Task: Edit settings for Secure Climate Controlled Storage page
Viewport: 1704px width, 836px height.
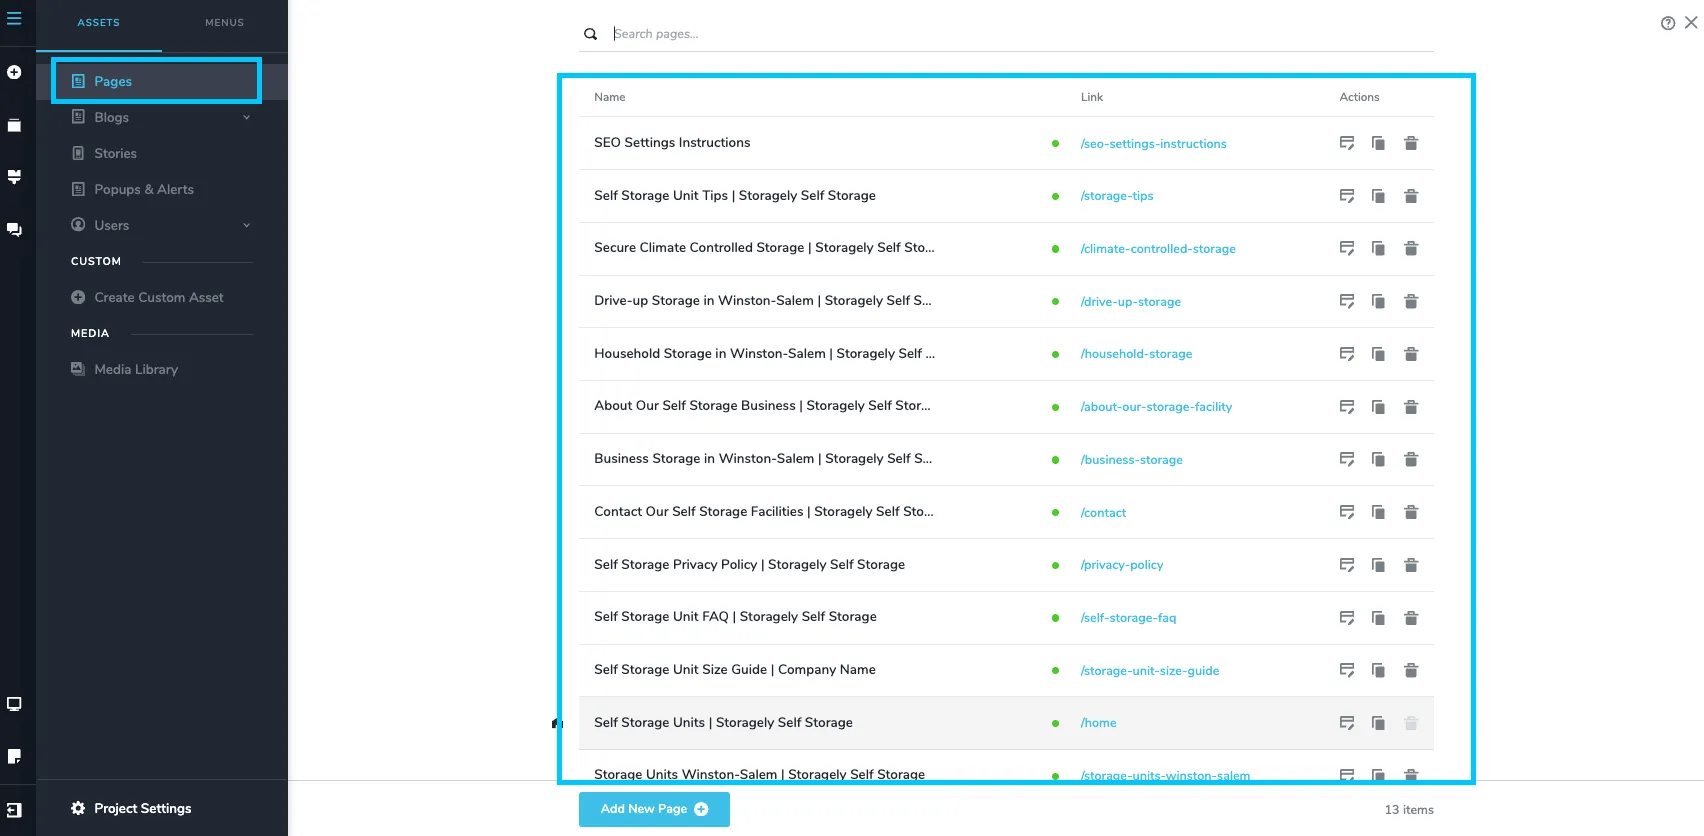Action: 1347,248
